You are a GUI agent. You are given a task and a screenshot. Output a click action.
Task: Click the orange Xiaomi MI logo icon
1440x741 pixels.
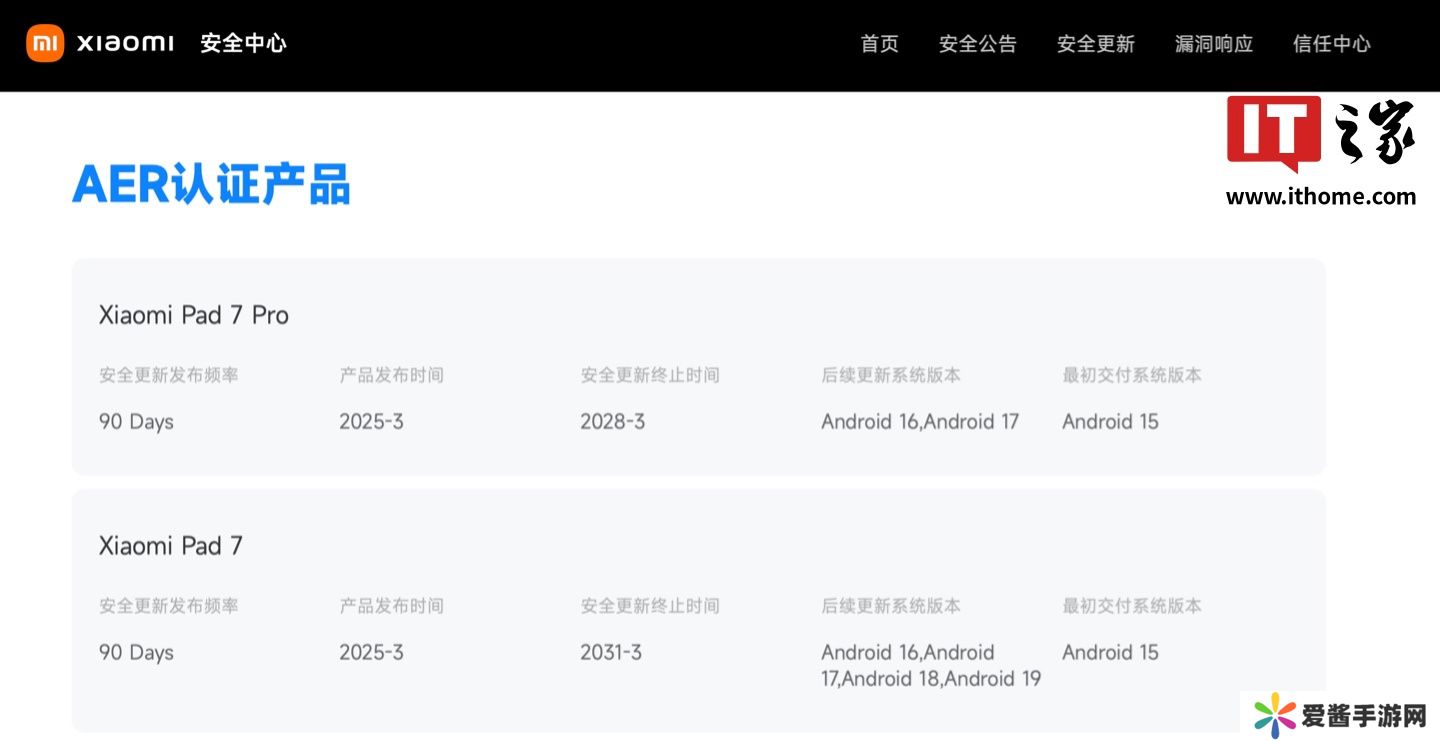tap(45, 43)
